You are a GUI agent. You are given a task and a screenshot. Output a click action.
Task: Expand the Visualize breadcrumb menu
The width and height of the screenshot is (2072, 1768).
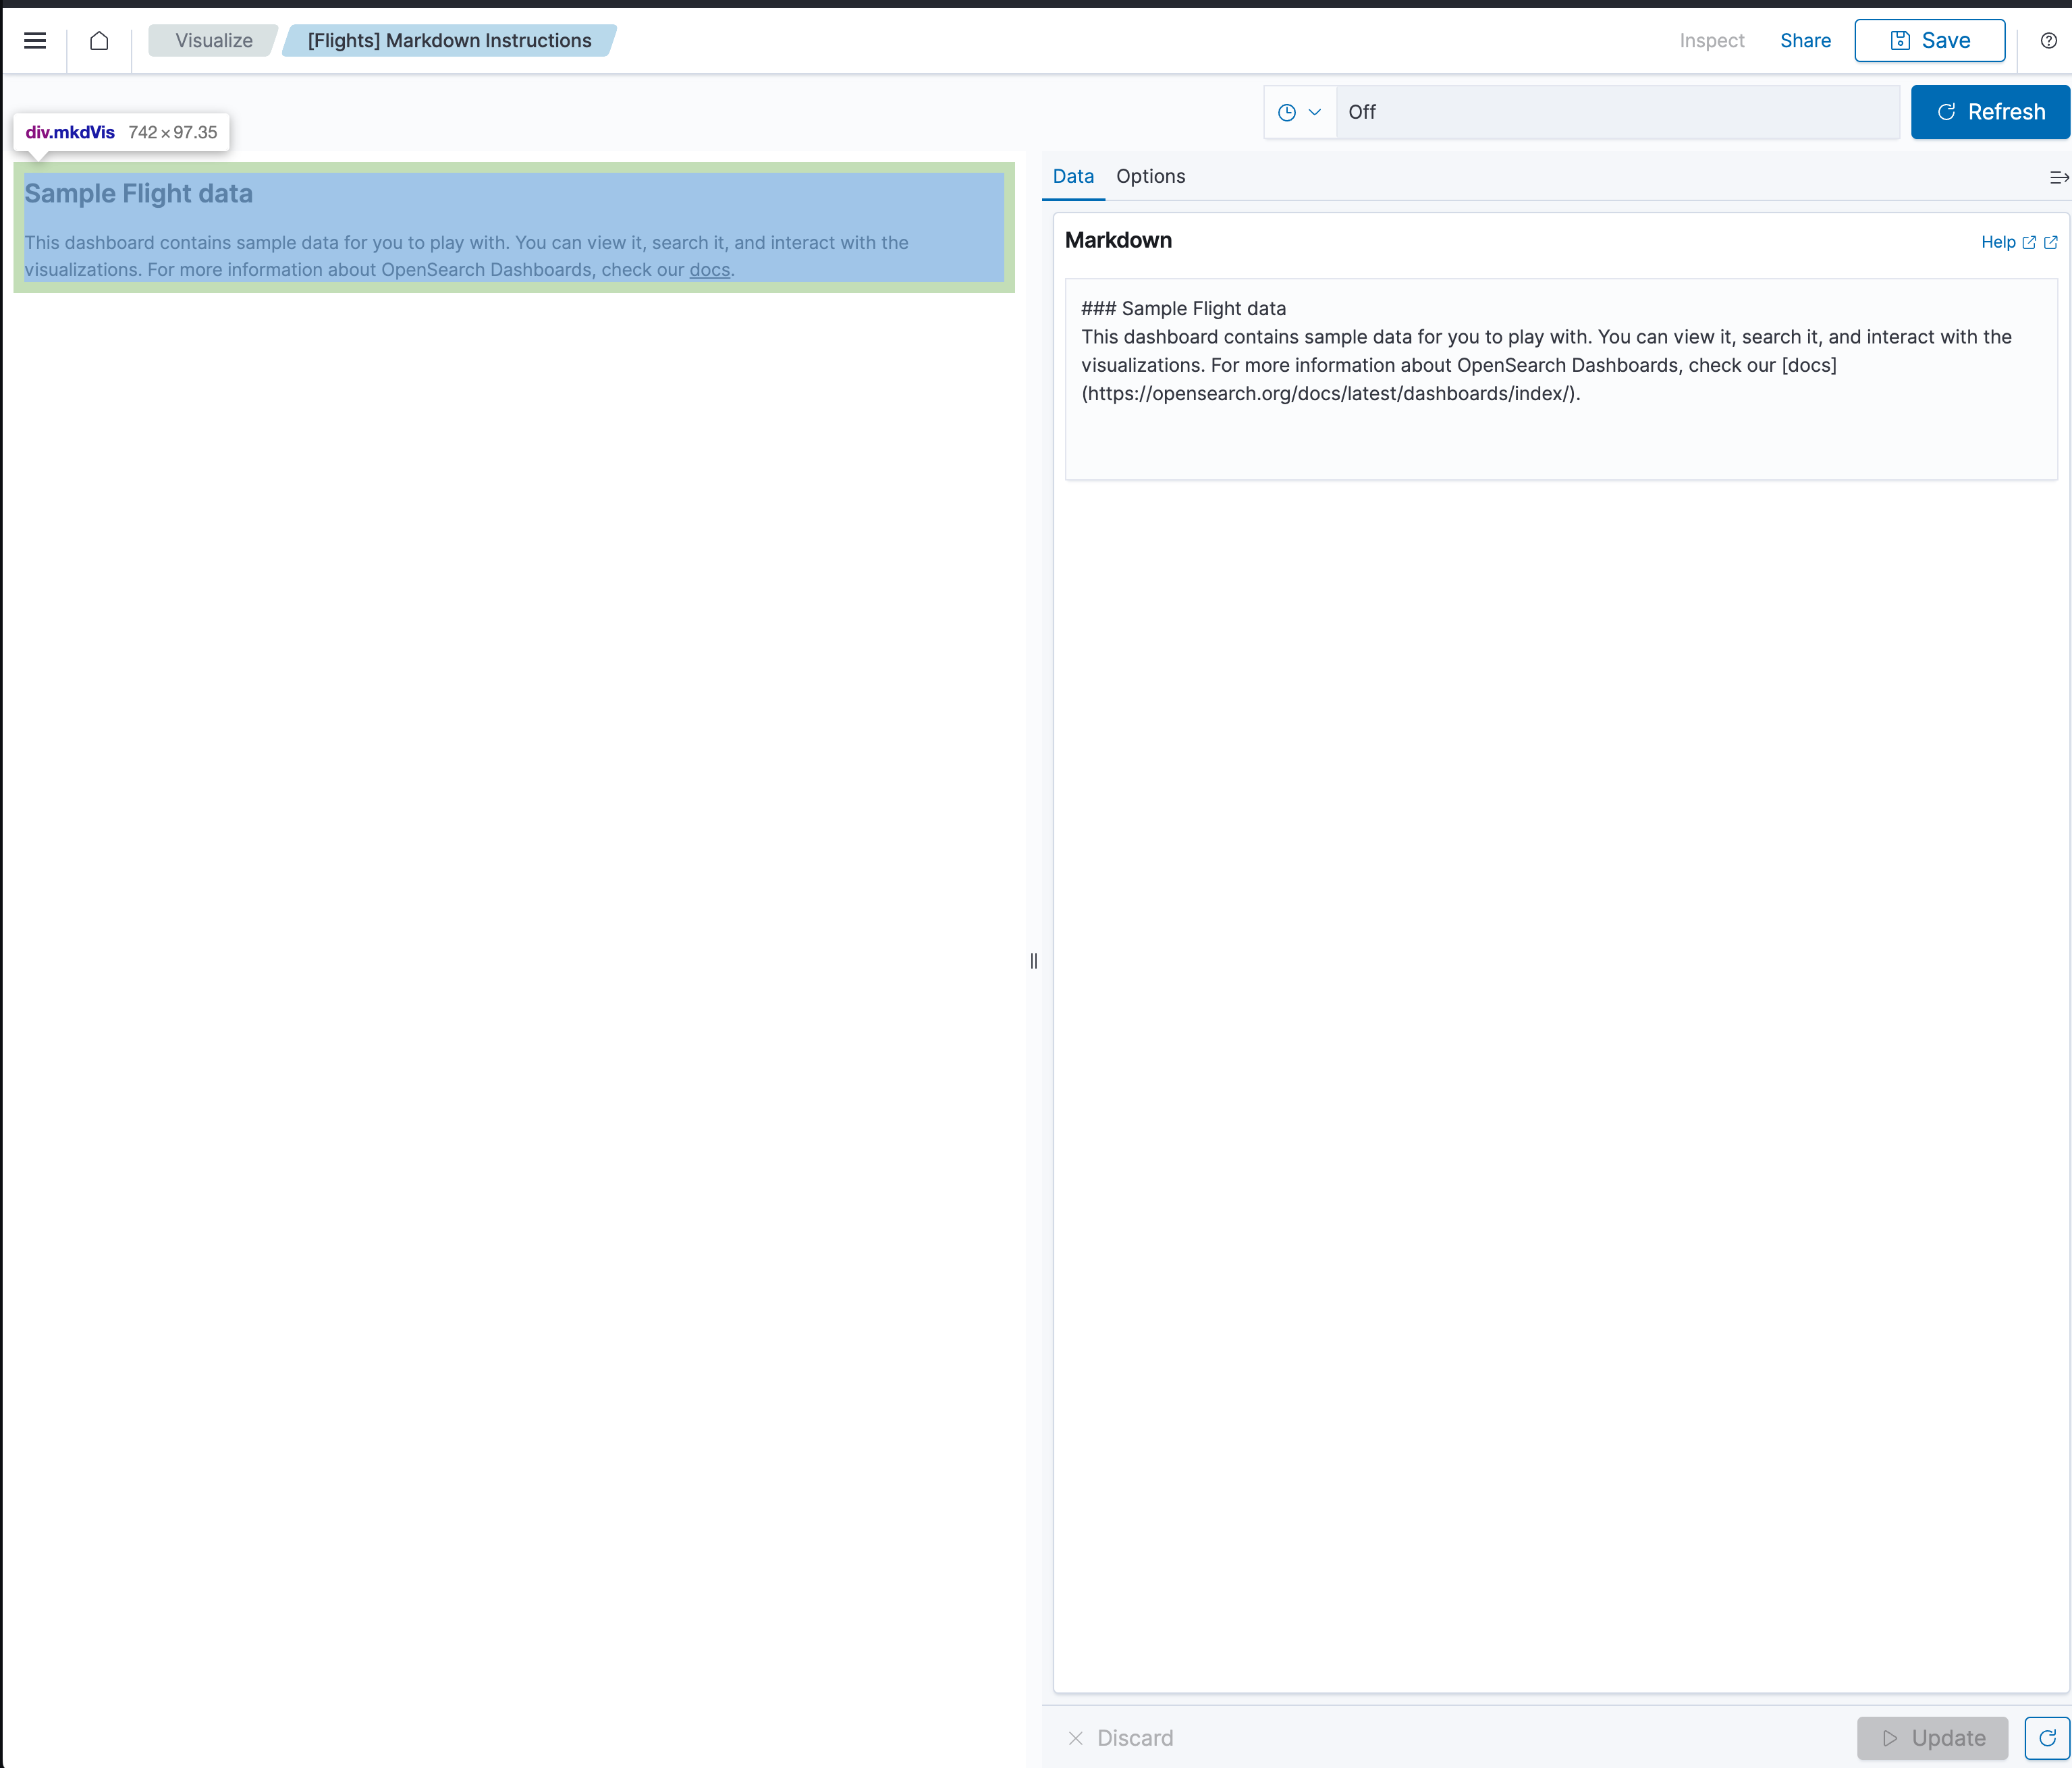[x=213, y=40]
